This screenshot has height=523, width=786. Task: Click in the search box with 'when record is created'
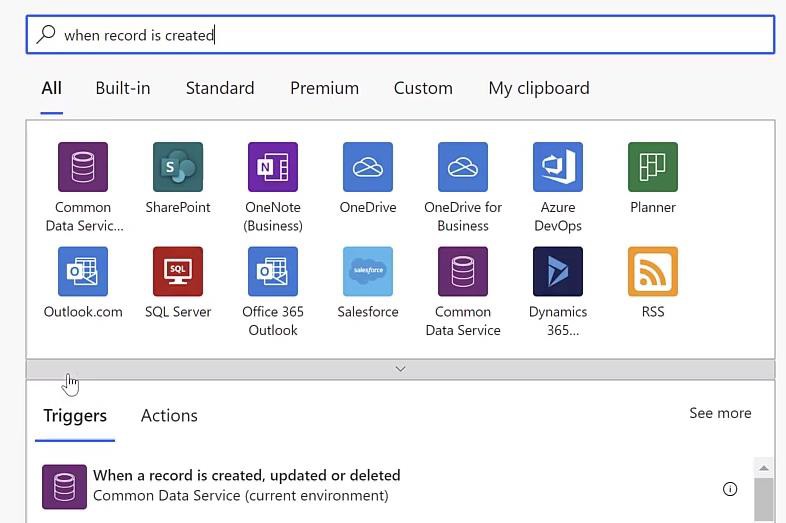[x=400, y=35]
